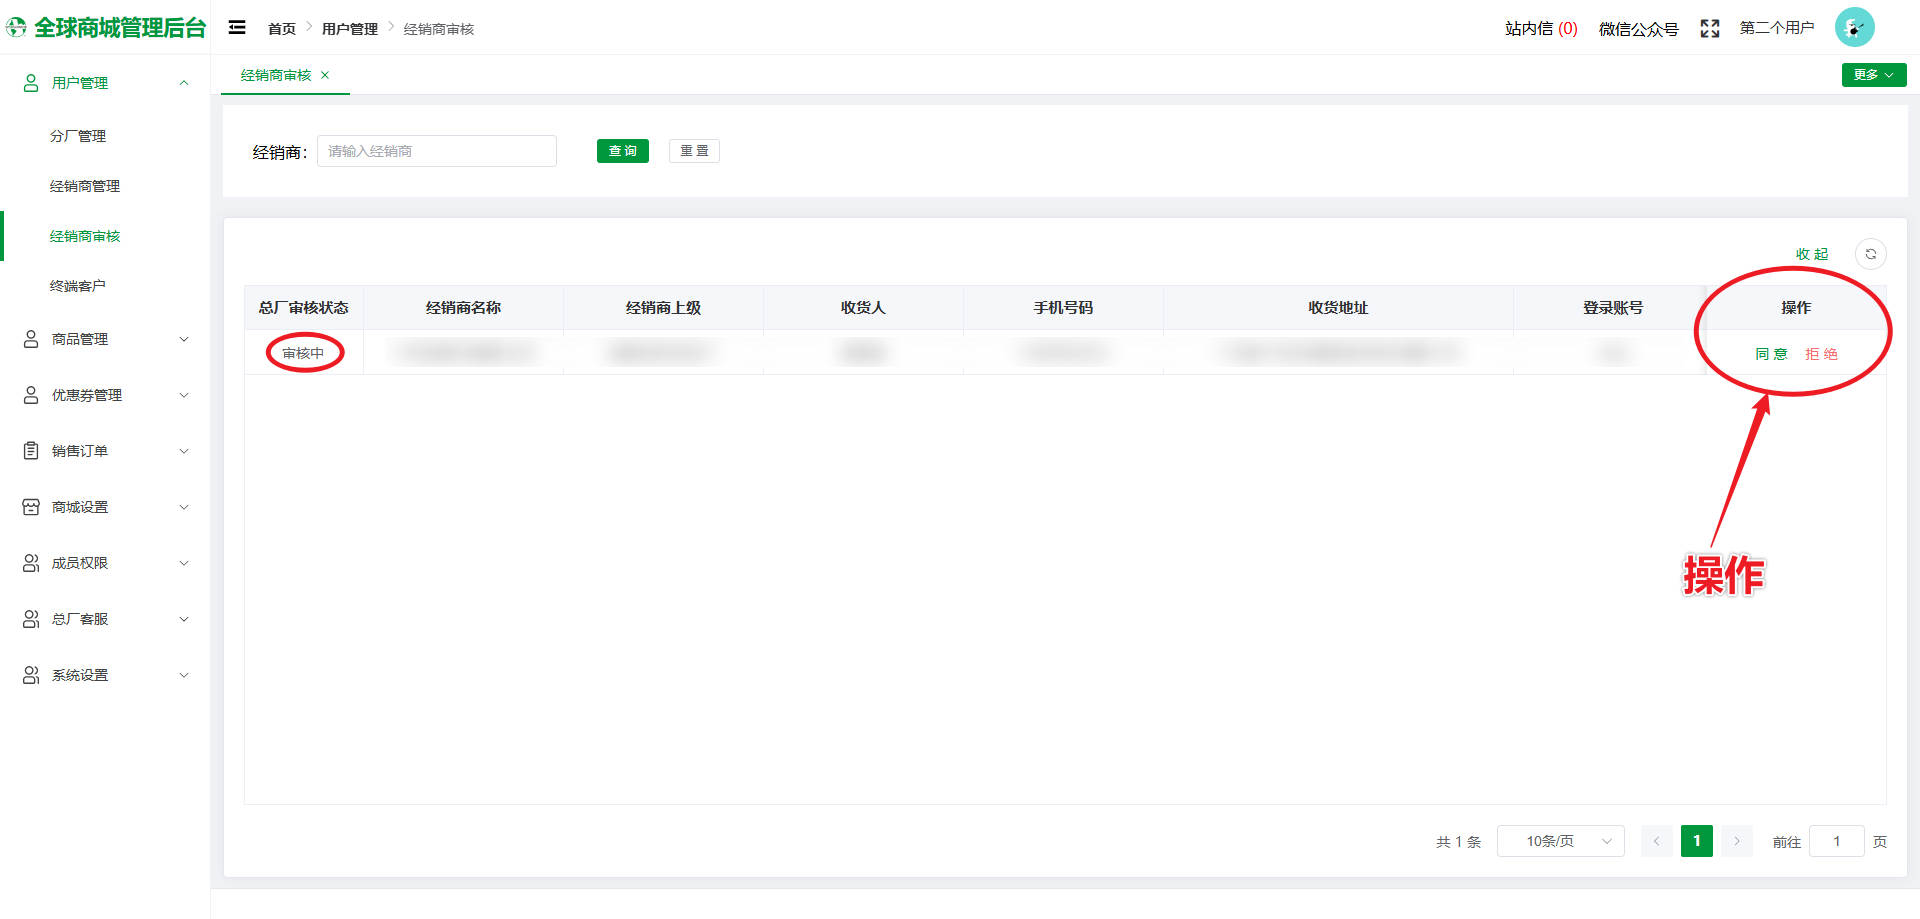The width and height of the screenshot is (1920, 919).
Task: Approve the dealer with 同意 link
Action: click(1771, 354)
